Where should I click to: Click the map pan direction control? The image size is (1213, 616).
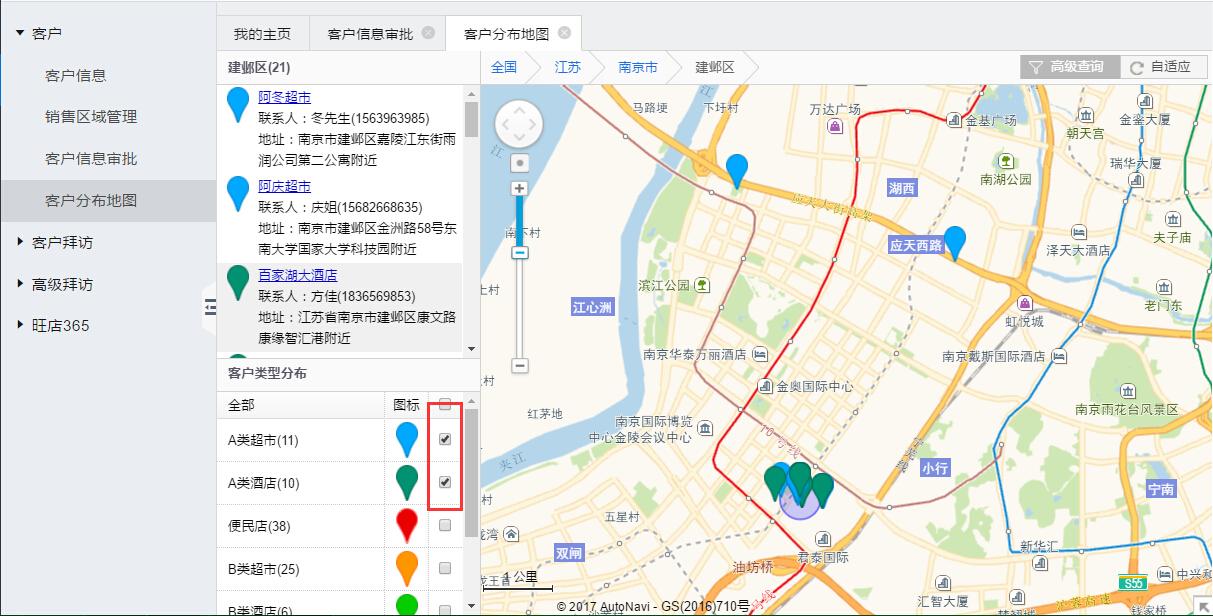point(518,124)
